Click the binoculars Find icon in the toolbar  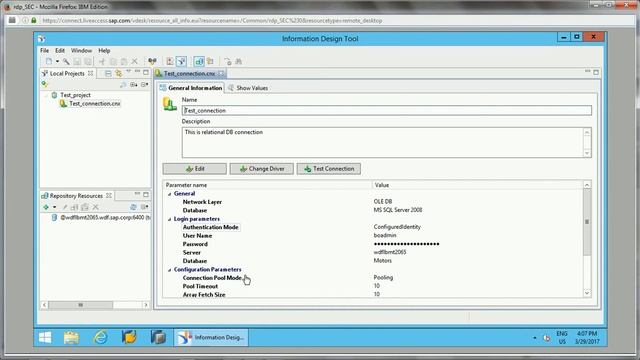(152, 62)
